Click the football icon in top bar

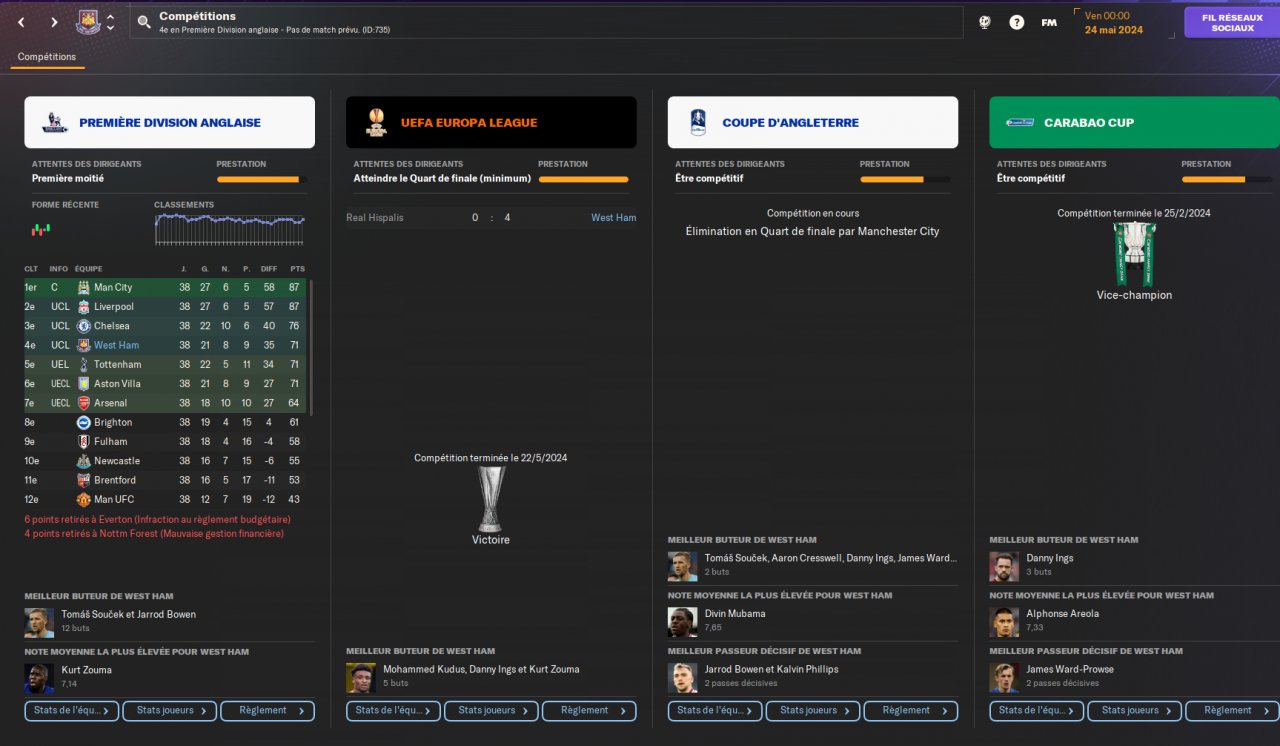(985, 22)
